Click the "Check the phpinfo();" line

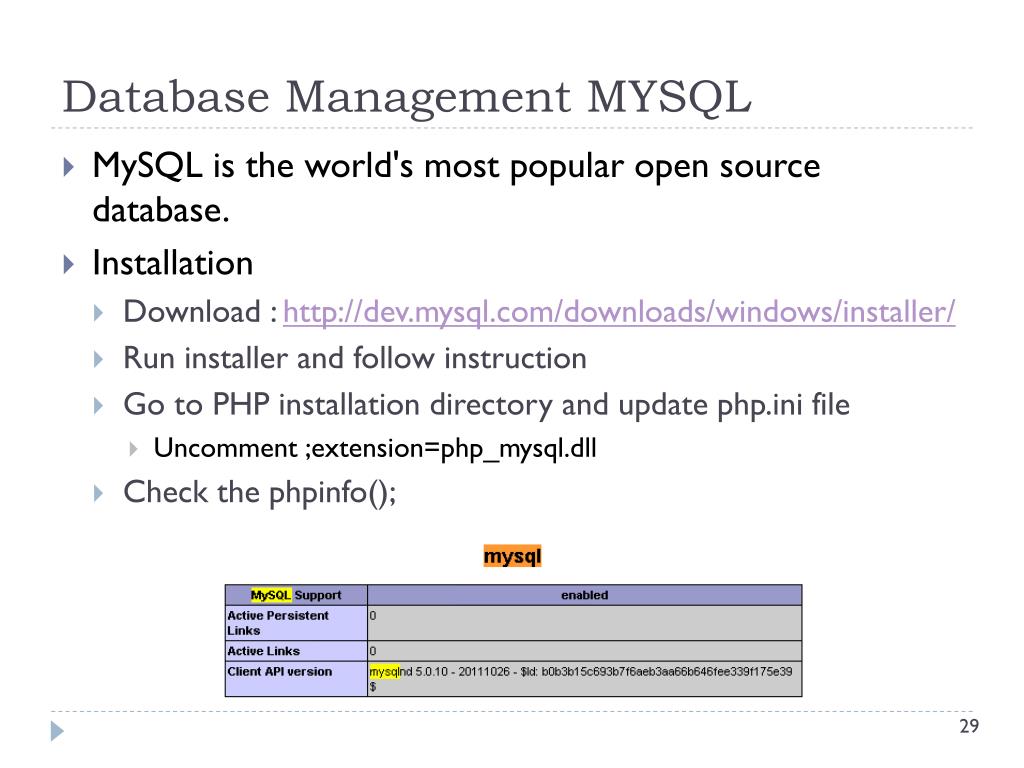click(260, 492)
